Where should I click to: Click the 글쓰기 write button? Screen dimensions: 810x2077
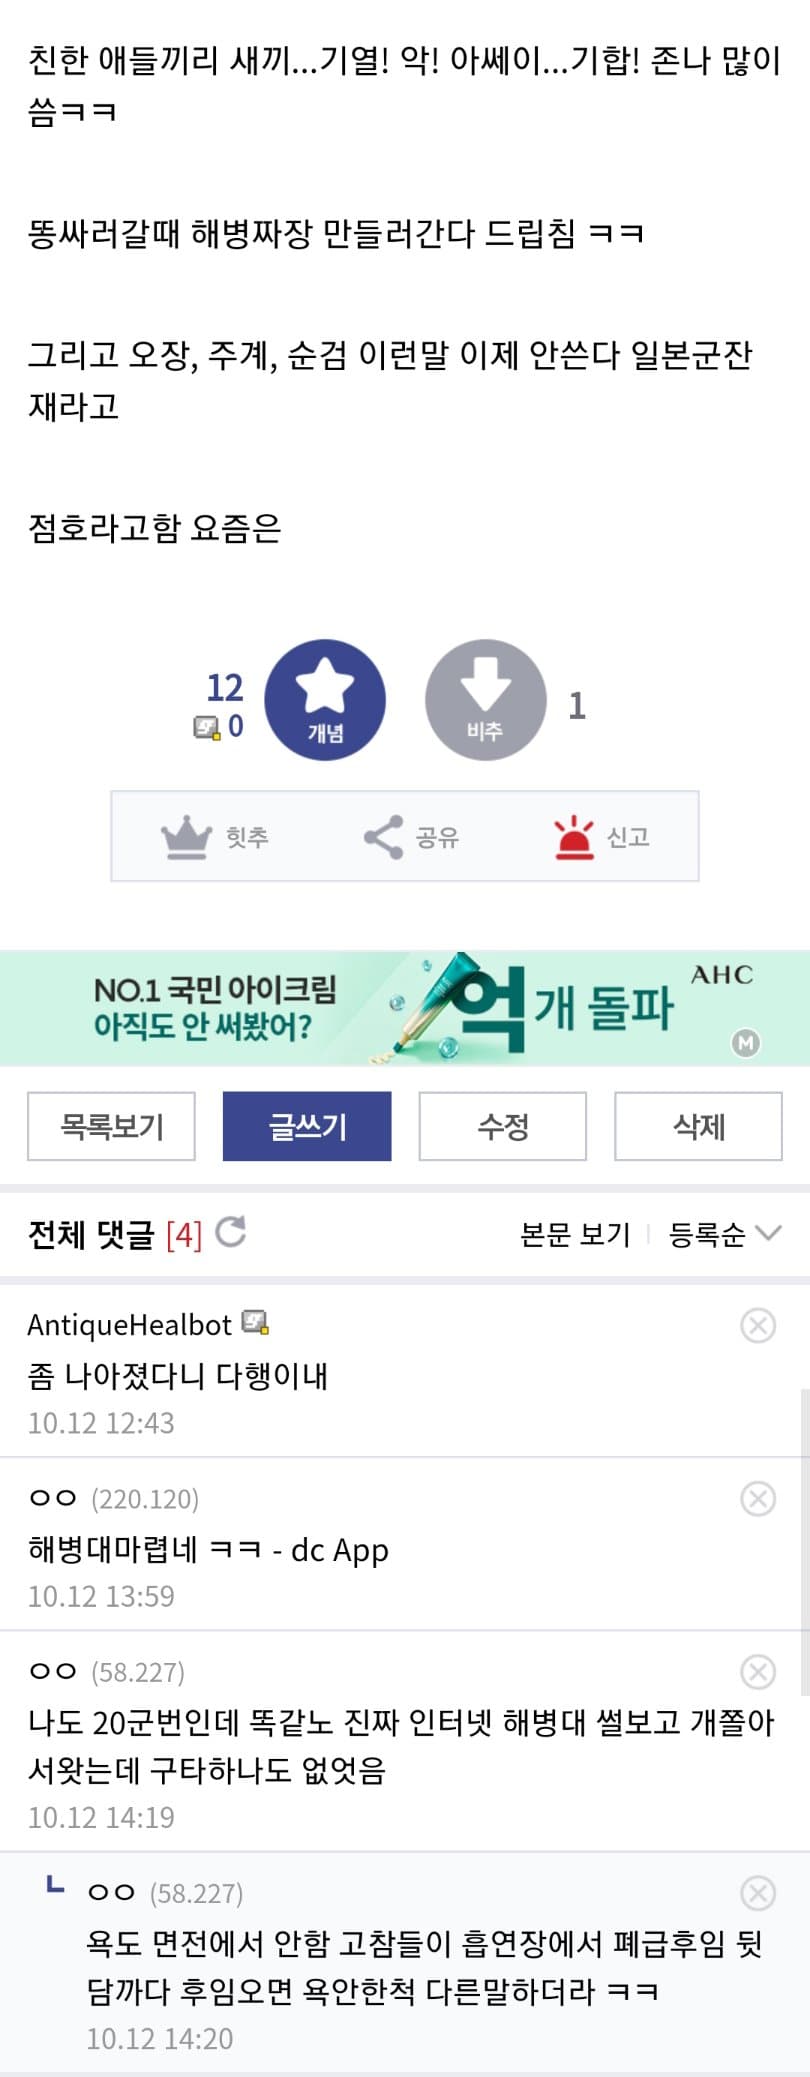click(x=307, y=1127)
